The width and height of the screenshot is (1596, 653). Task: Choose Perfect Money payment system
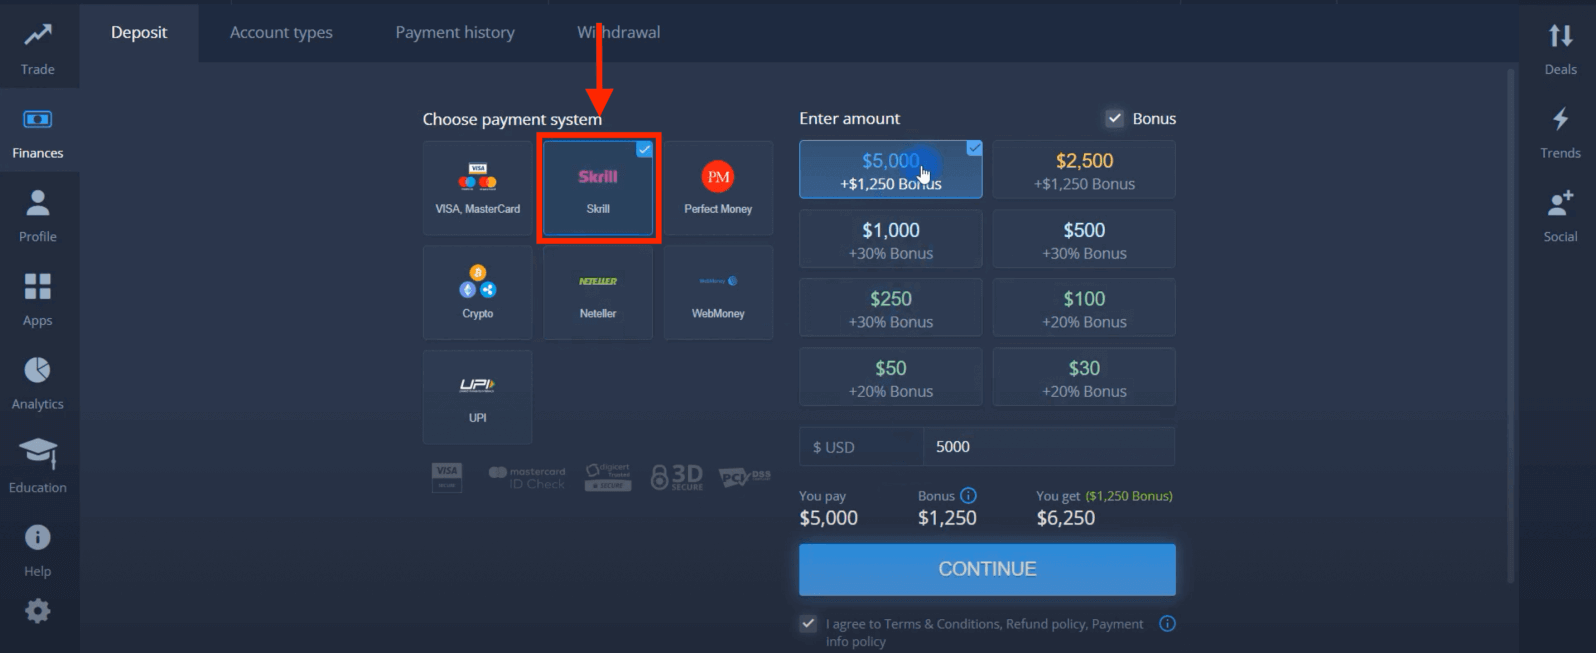click(718, 188)
